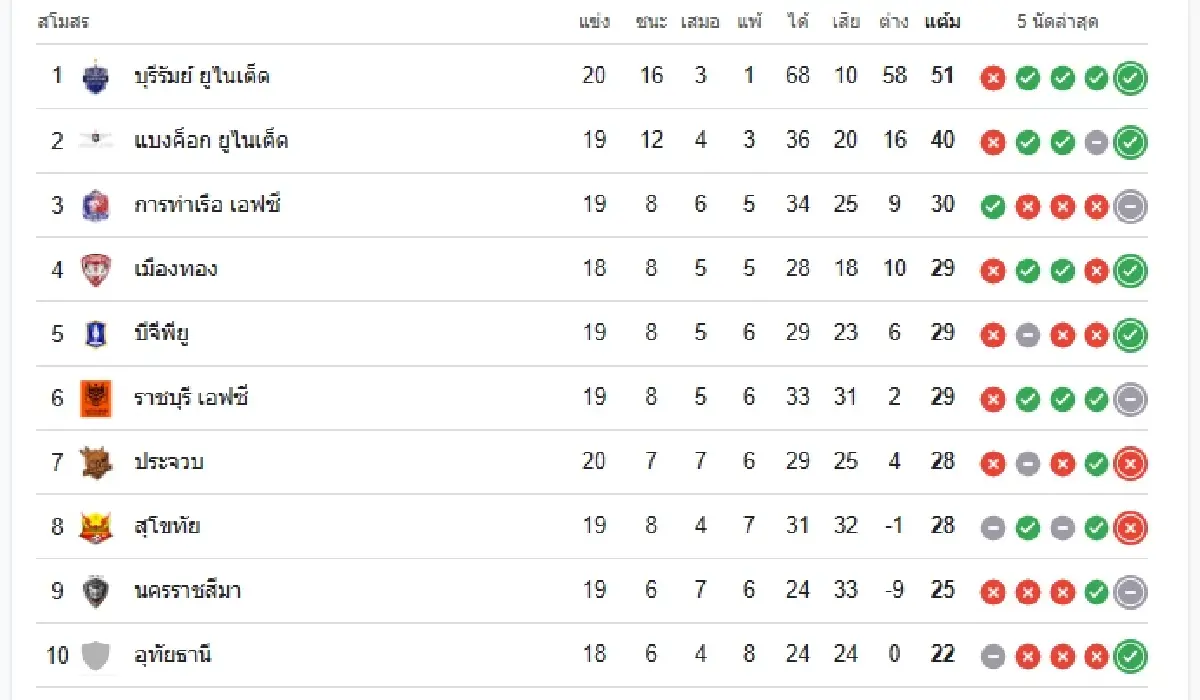Click the Muangthong (เมืองทอง) club crest

click(95, 269)
